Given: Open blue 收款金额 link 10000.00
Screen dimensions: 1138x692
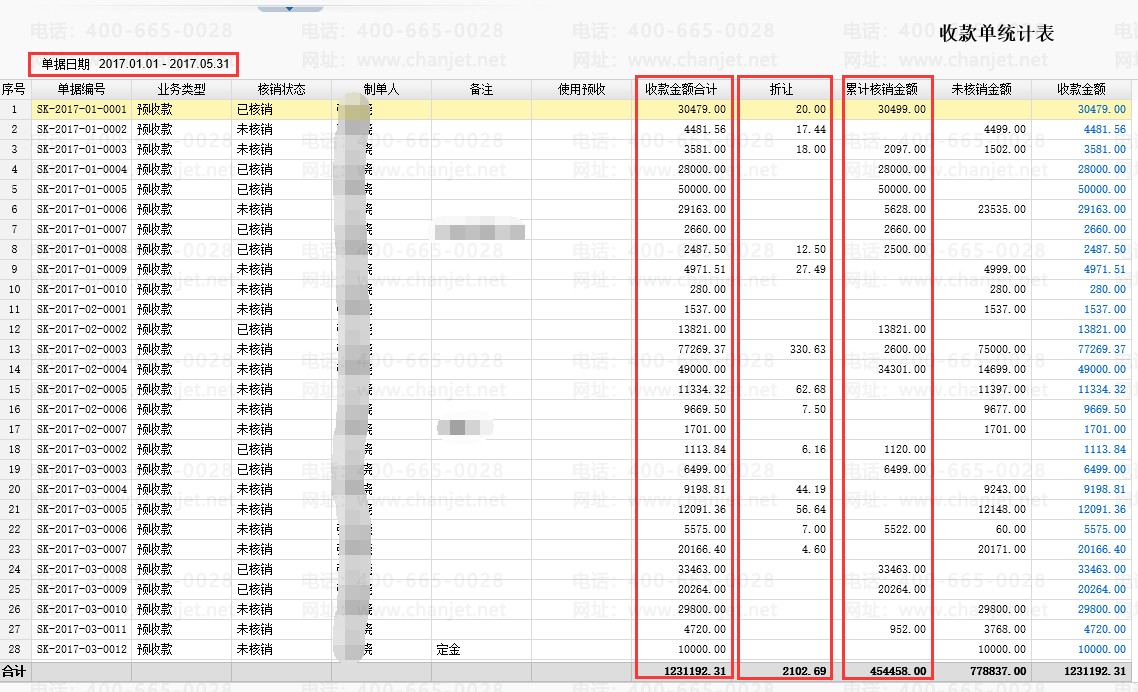Looking at the screenshot, I should (x=1102, y=649).
